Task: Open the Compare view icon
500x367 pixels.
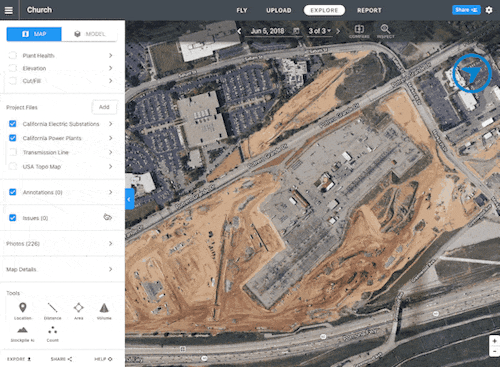Action: click(x=359, y=31)
